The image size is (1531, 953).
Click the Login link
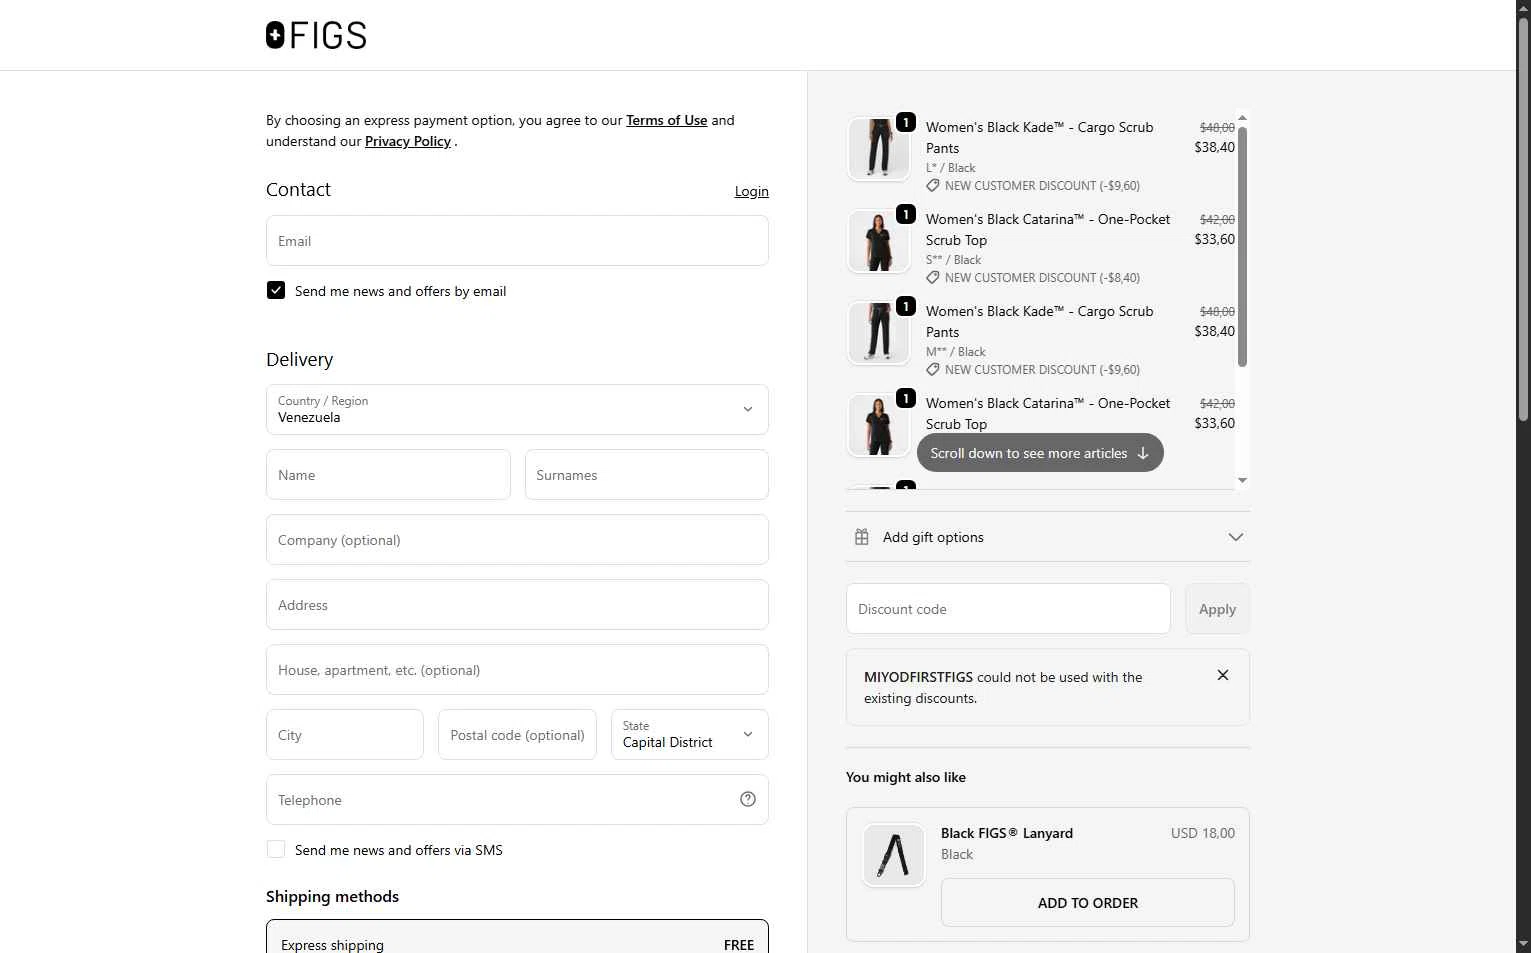751,191
